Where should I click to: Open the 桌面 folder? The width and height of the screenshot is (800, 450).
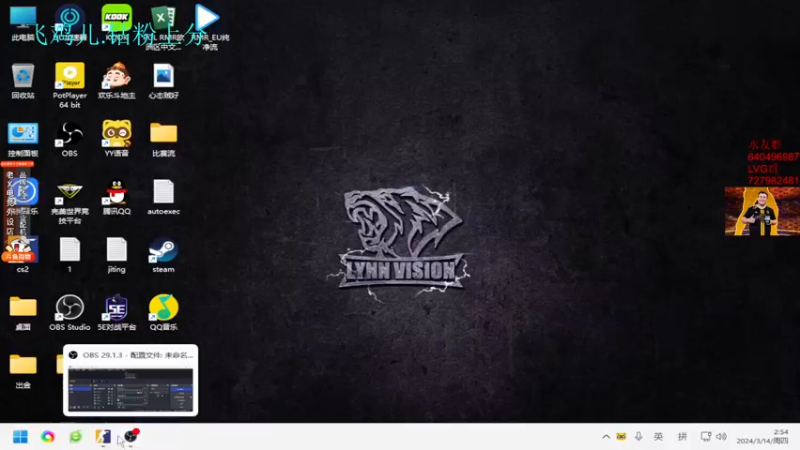(23, 312)
